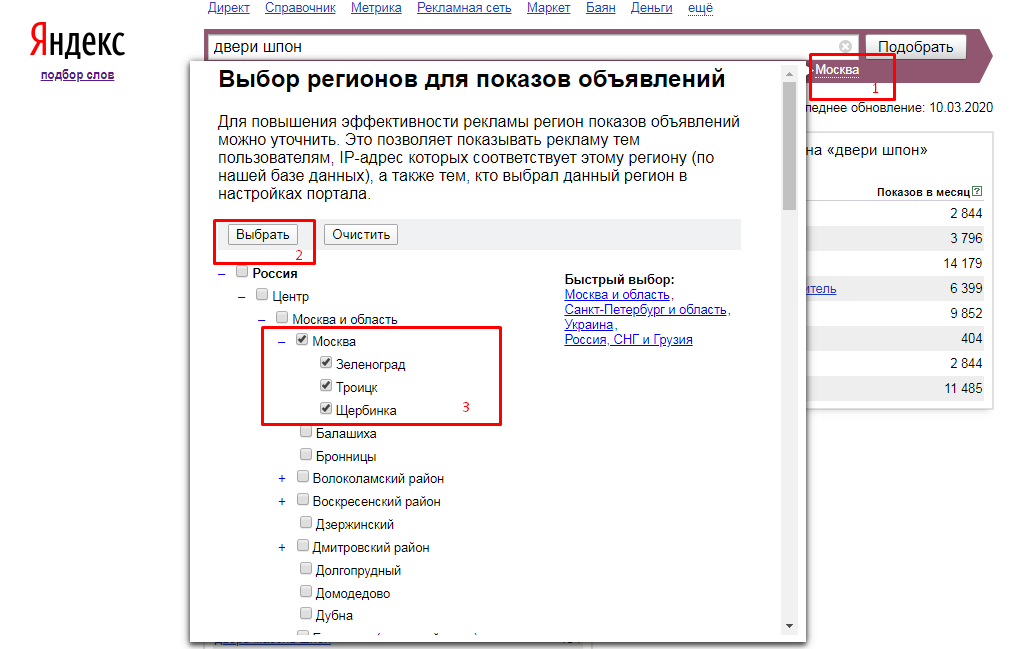Open the Москва region selector link
This screenshot has height=649, width=1036.
[836, 69]
